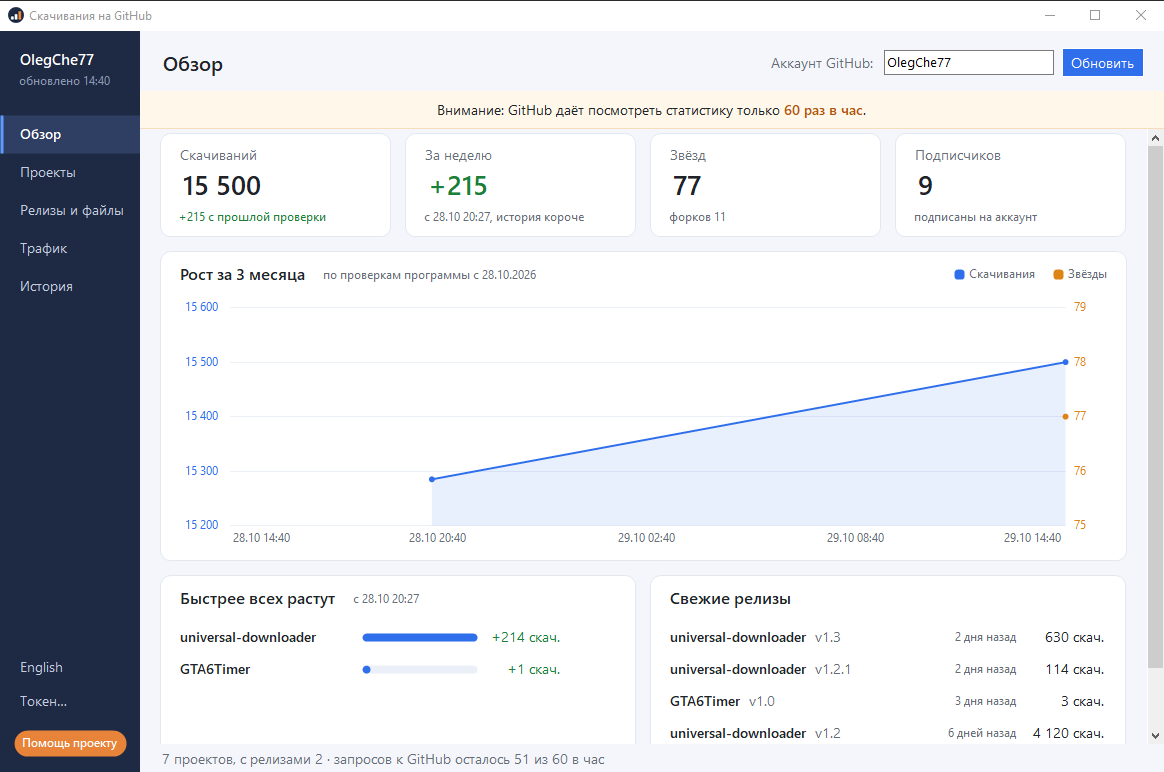Viewport: 1164px width, 772px height.
Task: Select GTA6Timer in Быстрее всех растут
Action: click(215, 670)
